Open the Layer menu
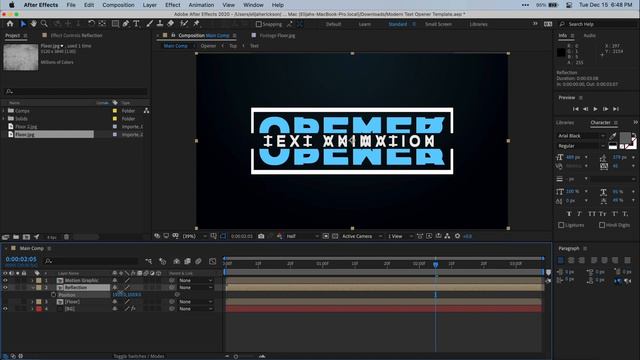Image resolution: width=640 pixels, height=360 pixels. (x=149, y=5)
